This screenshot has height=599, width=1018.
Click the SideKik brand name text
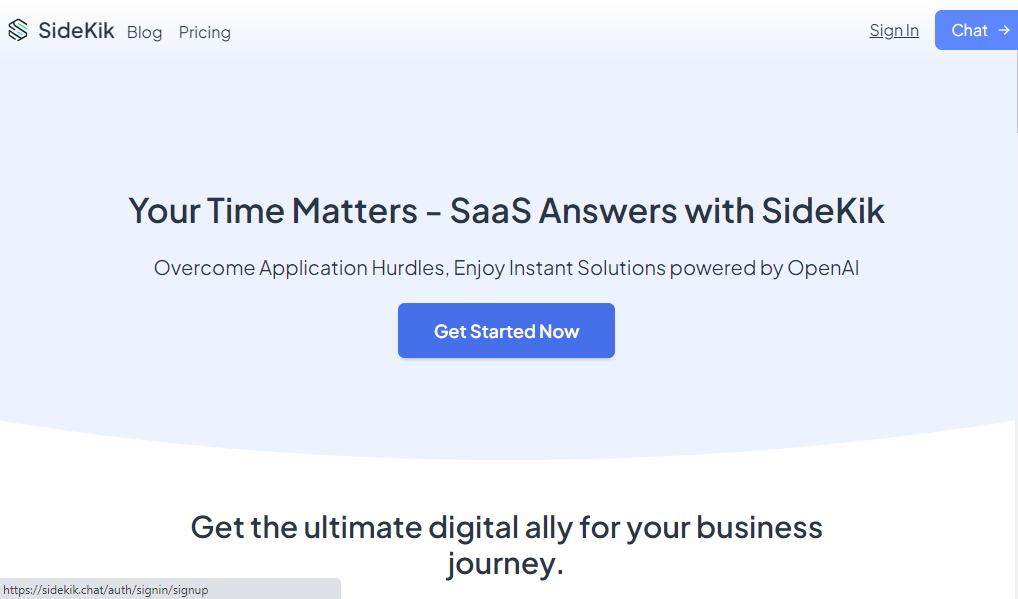click(76, 31)
